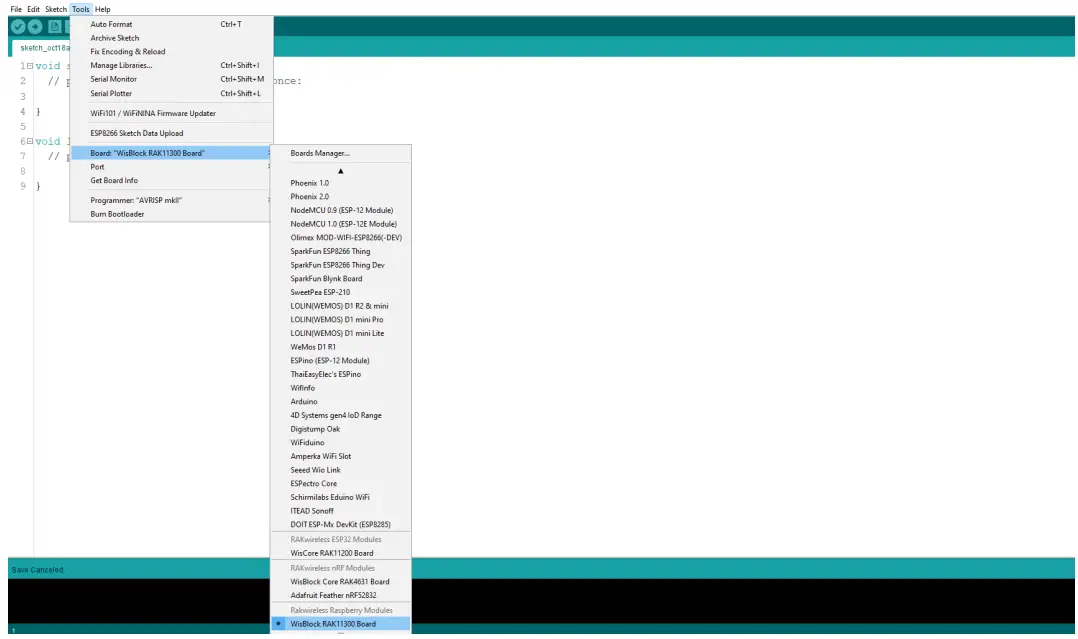This screenshot has height=639, width=1078.
Task: Click the Upload arrow toolbar icon
Action: tap(35, 27)
